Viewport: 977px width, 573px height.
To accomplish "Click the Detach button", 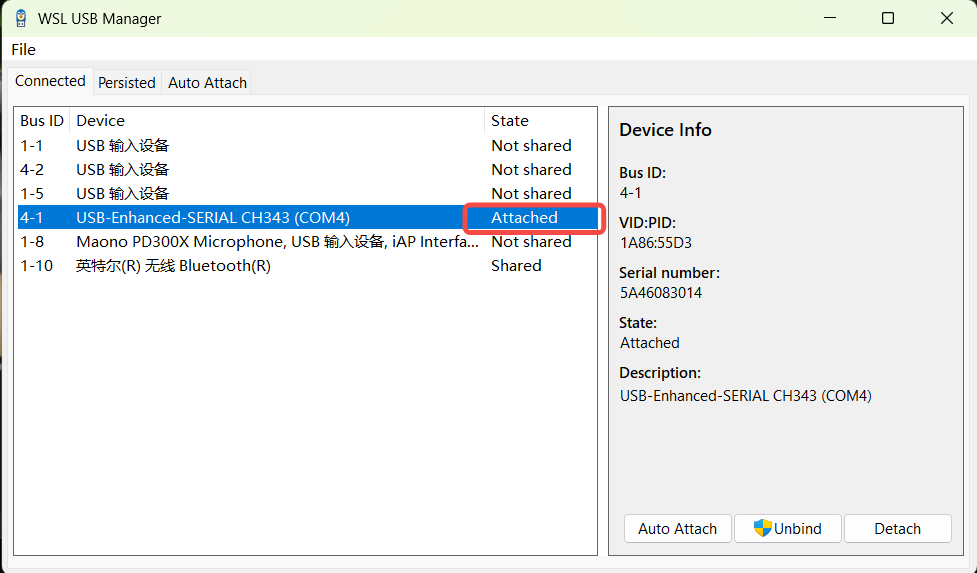I will pos(897,529).
